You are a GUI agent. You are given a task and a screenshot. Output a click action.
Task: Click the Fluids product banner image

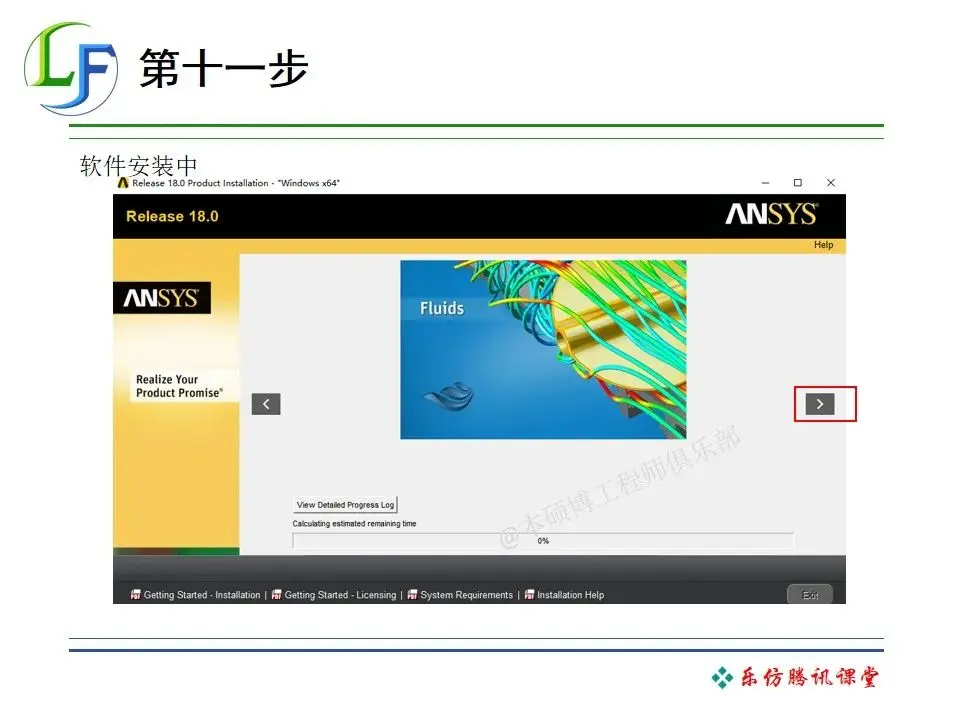pos(543,350)
